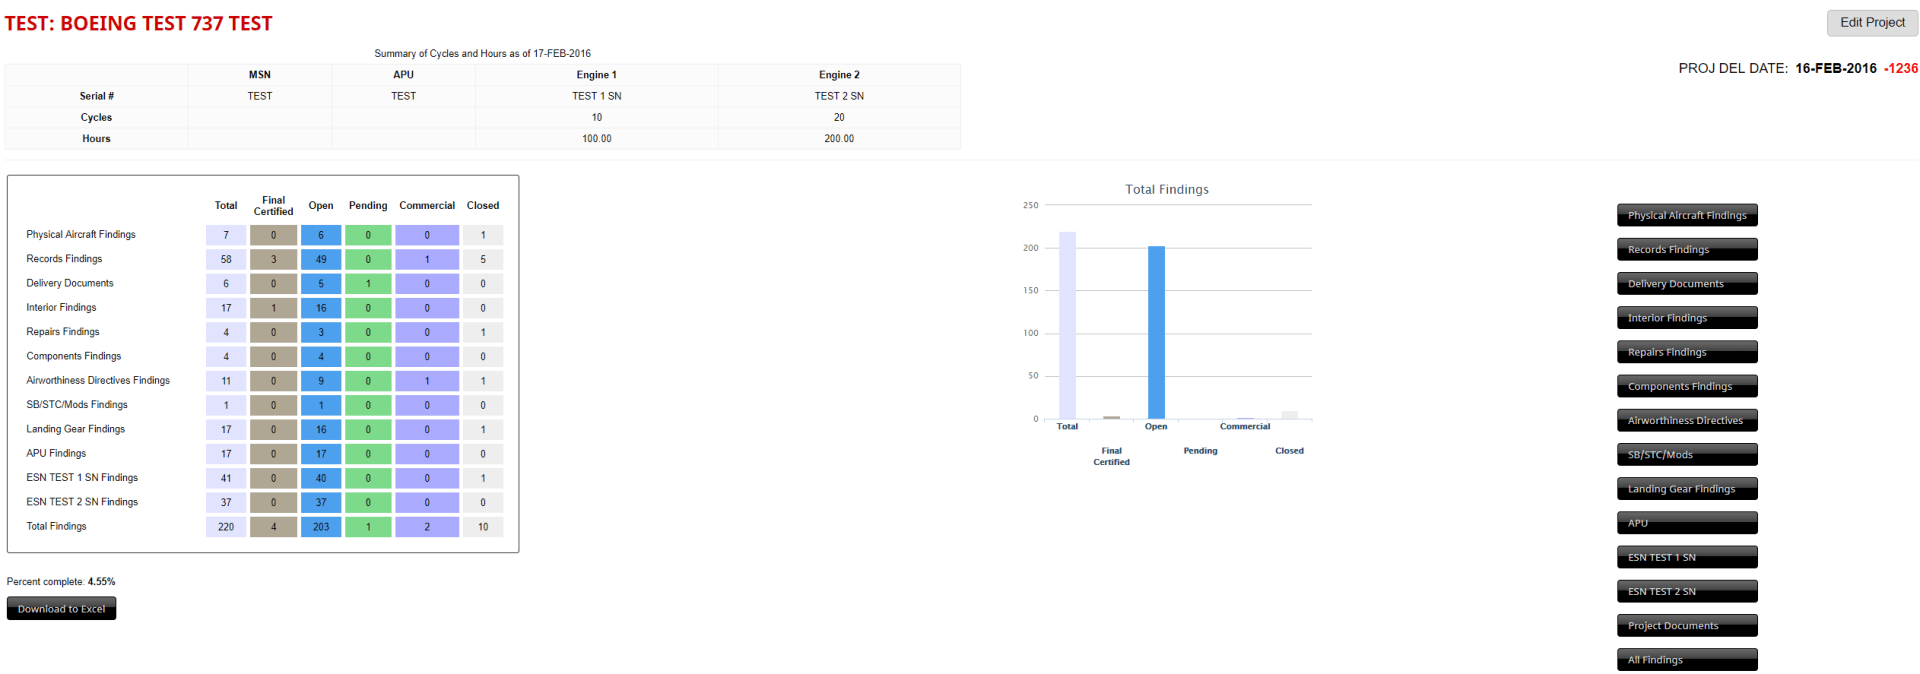Select Total Findings open count 203
This screenshot has width=1920, height=674.
(x=321, y=526)
